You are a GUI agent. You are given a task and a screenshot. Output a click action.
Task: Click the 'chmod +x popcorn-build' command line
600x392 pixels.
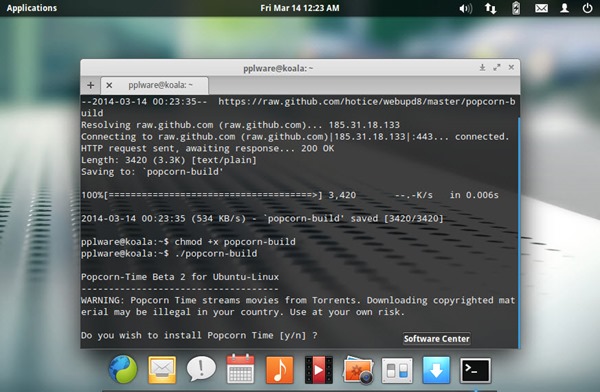[x=188, y=242]
